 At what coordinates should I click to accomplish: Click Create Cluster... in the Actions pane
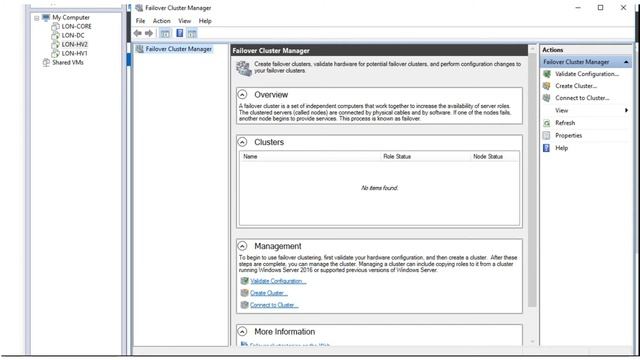click(x=576, y=86)
